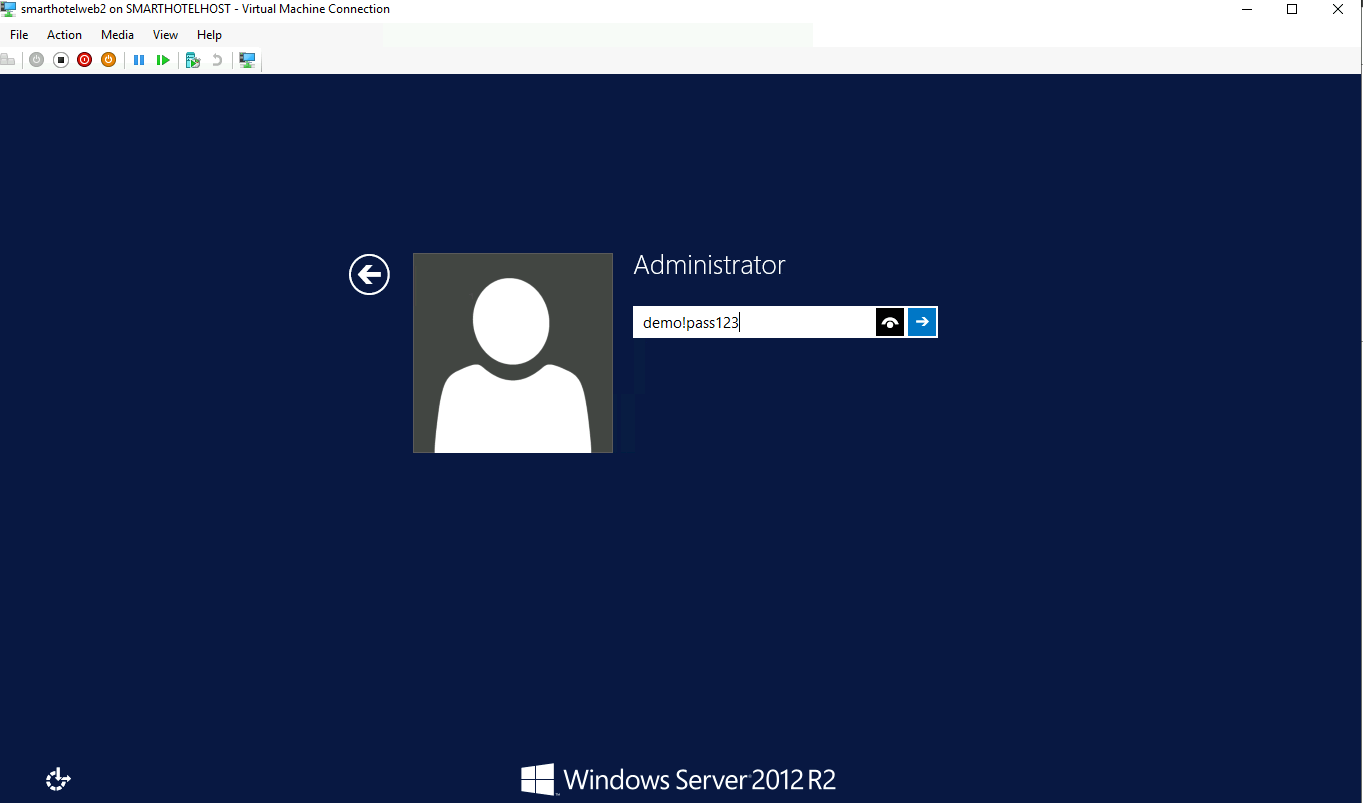Open the File menu
Screen dimensions: 1363x803
coord(19,35)
